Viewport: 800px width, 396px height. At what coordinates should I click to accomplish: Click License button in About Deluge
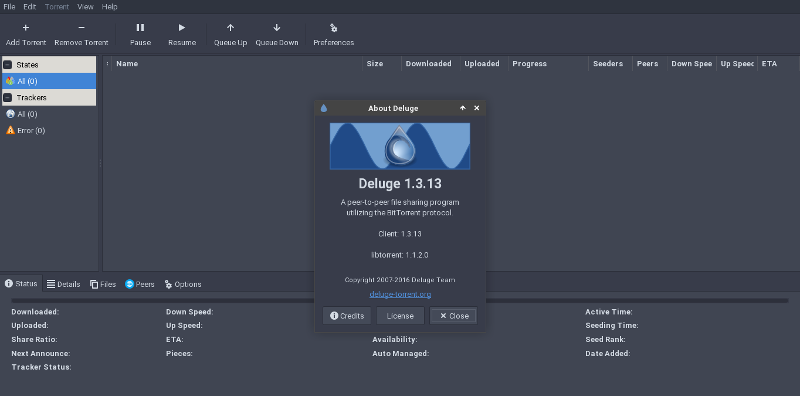400,316
